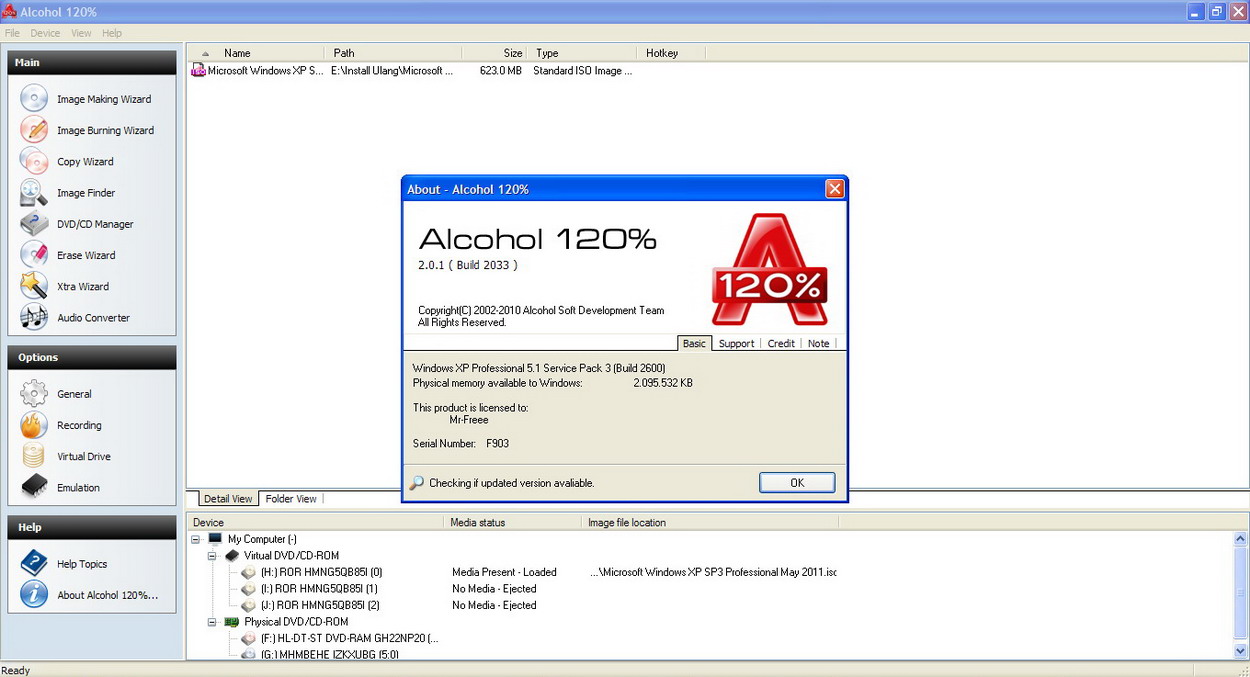Click 'Standard ISO Image' type cell
The height and width of the screenshot is (677, 1250).
click(x=582, y=71)
